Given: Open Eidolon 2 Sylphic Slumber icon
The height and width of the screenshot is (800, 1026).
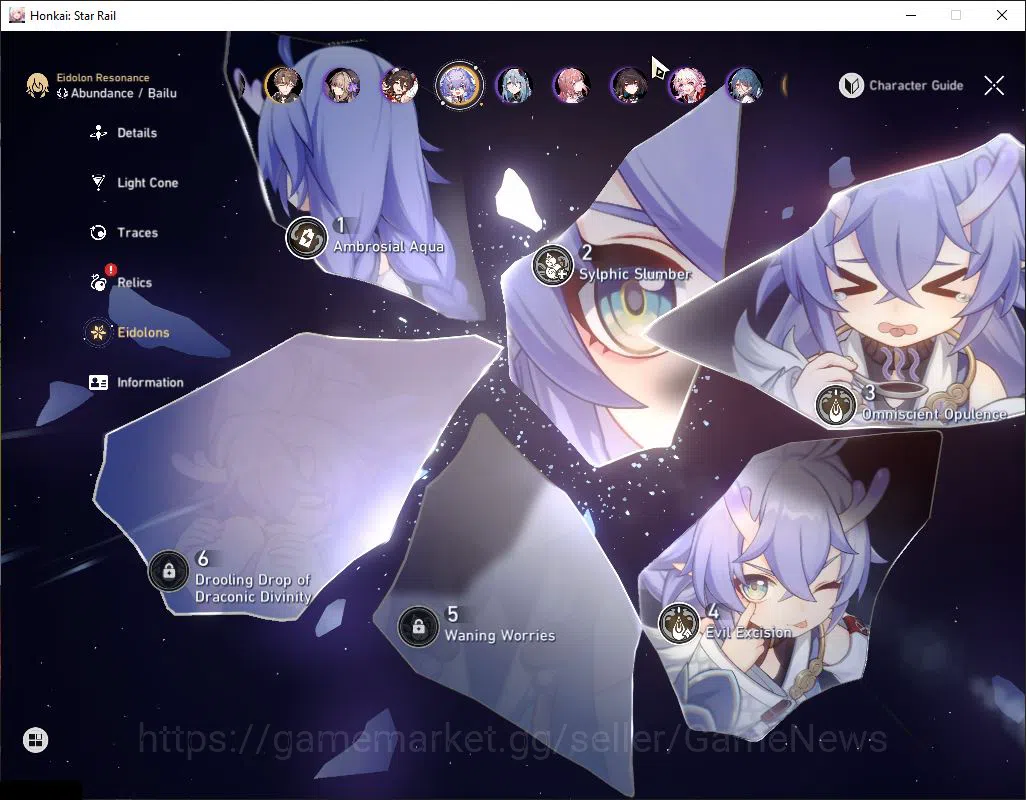Looking at the screenshot, I should 553,266.
